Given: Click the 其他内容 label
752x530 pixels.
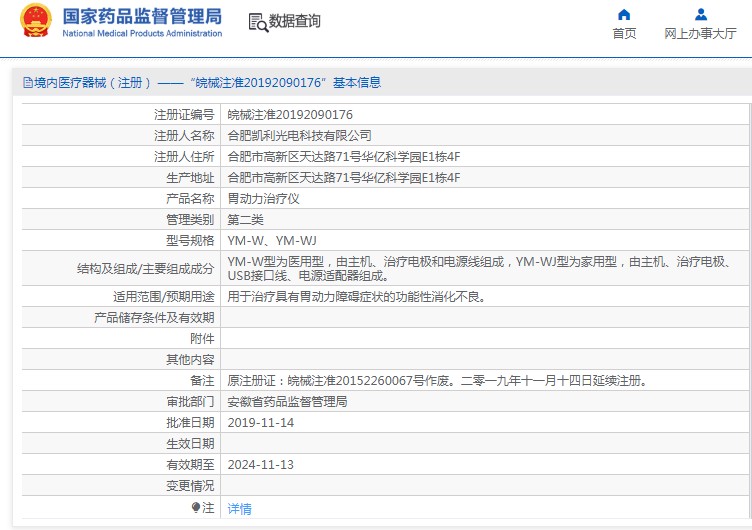Looking at the screenshot, I should [190, 360].
